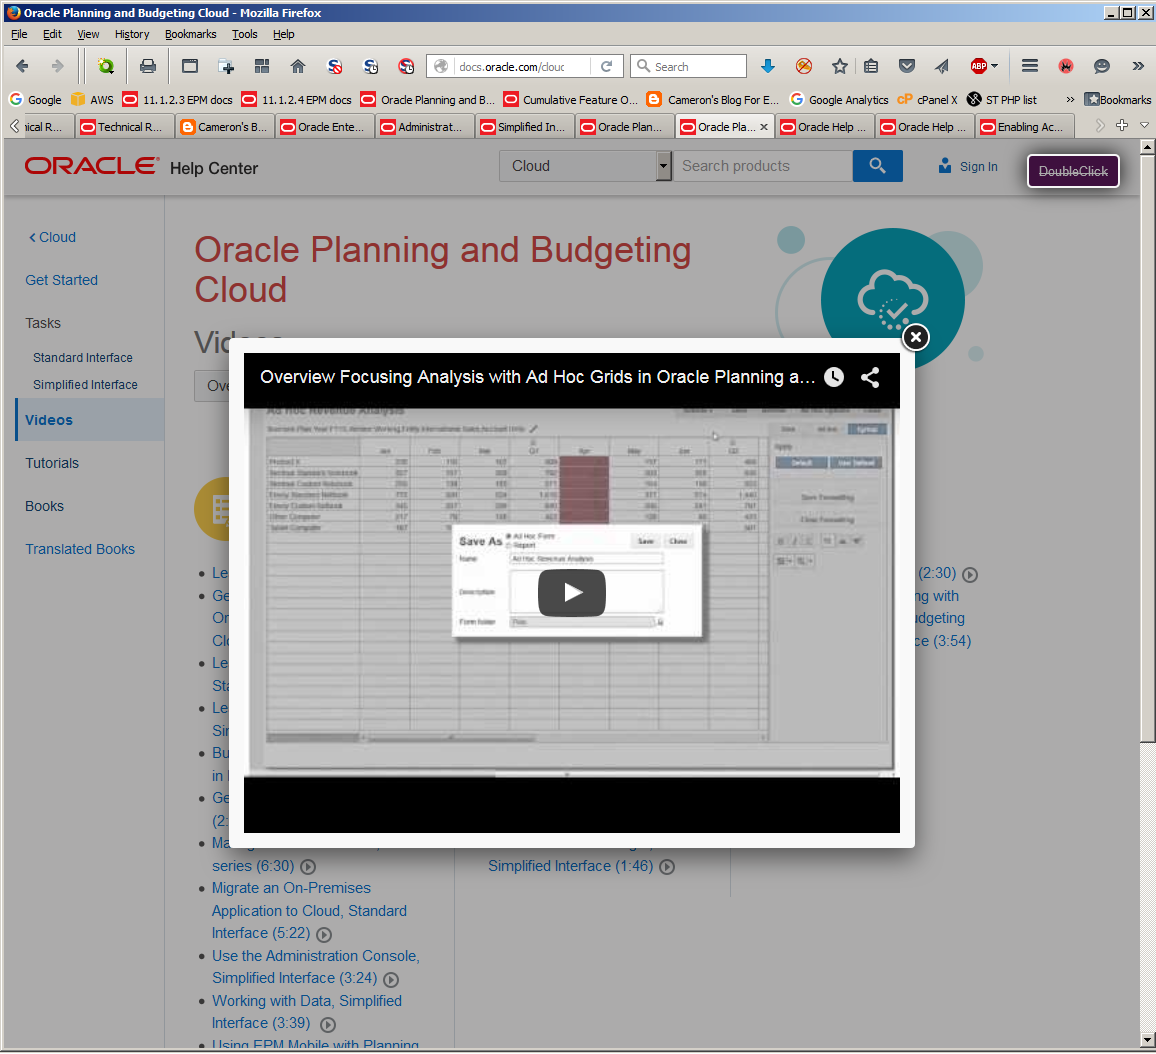1156x1054 pixels.
Task: Open the 11.1.2.3 EPM docs bookmark
Action: (178, 100)
